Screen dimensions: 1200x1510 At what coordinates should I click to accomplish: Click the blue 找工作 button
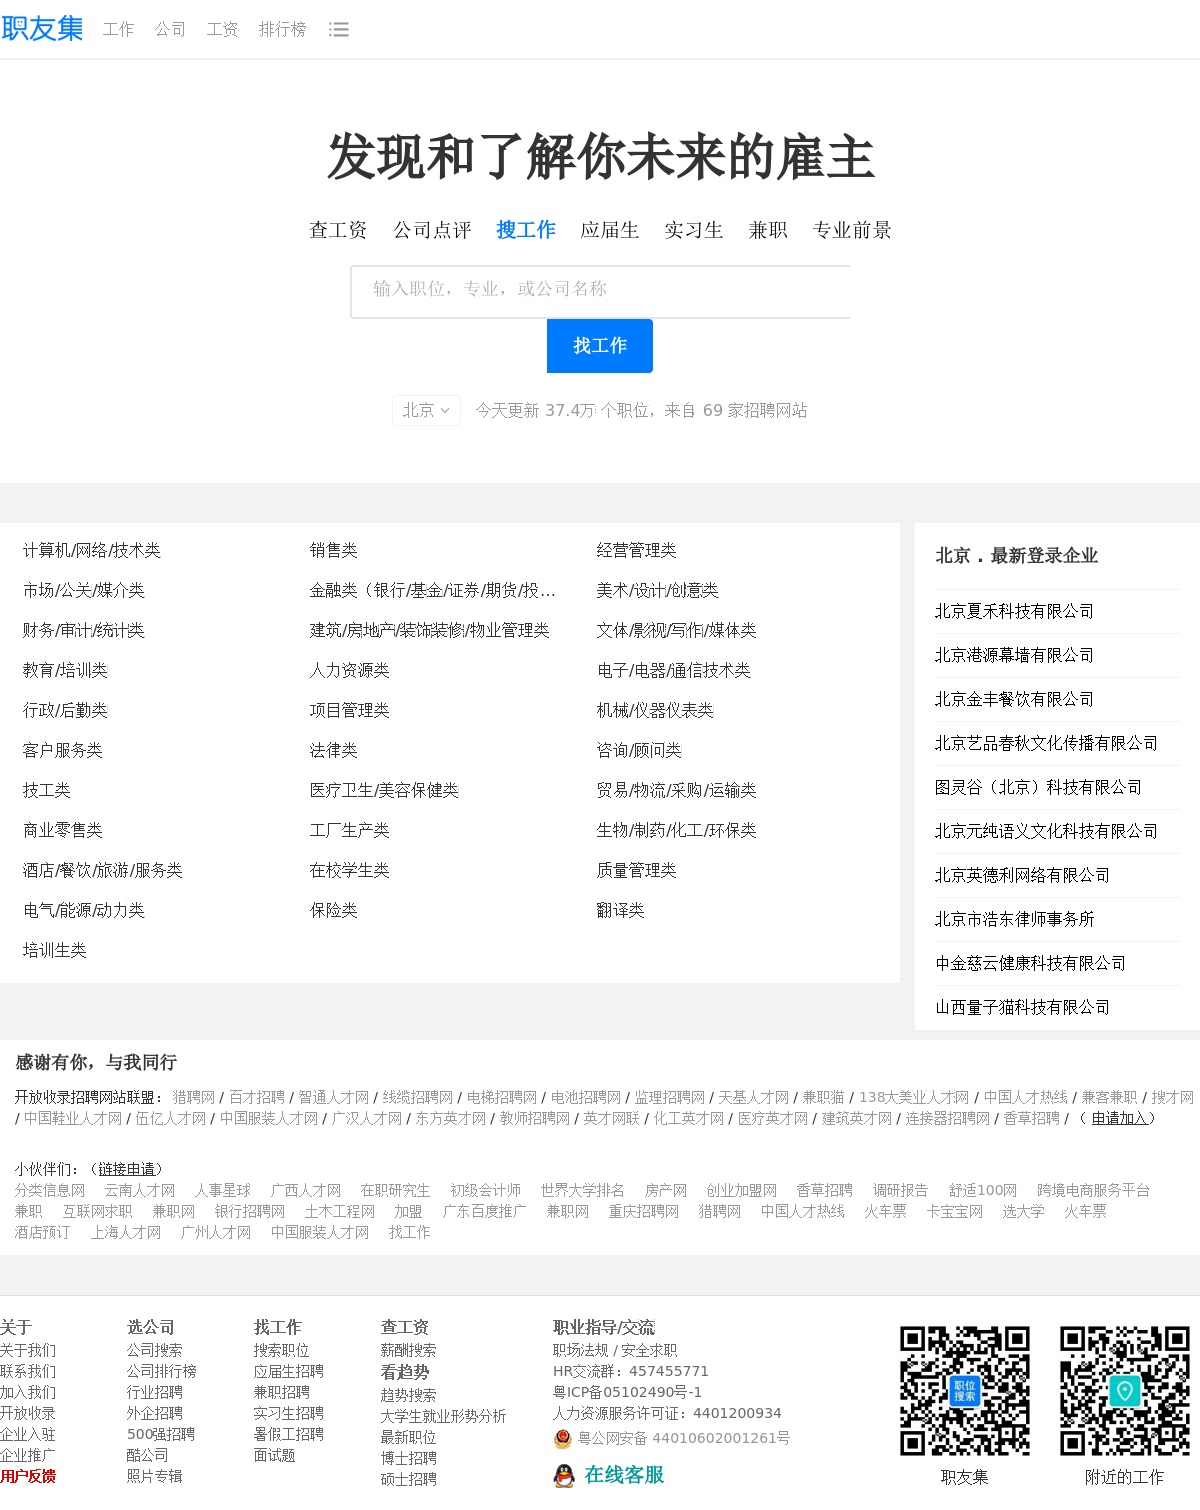tap(600, 346)
